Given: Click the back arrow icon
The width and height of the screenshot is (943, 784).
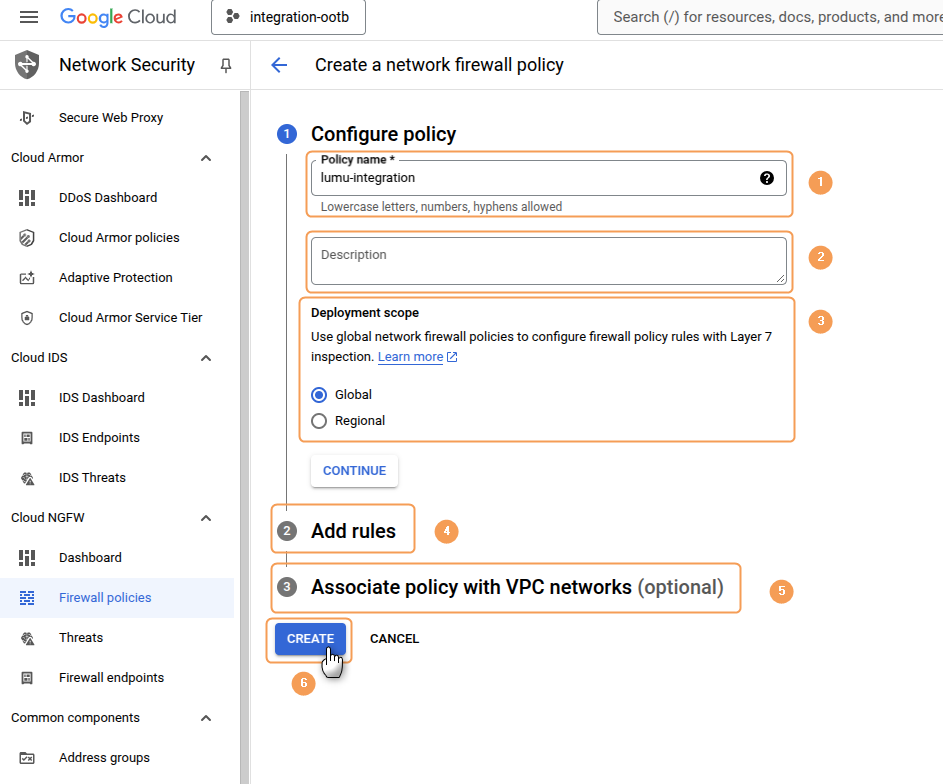Looking at the screenshot, I should [x=279, y=65].
